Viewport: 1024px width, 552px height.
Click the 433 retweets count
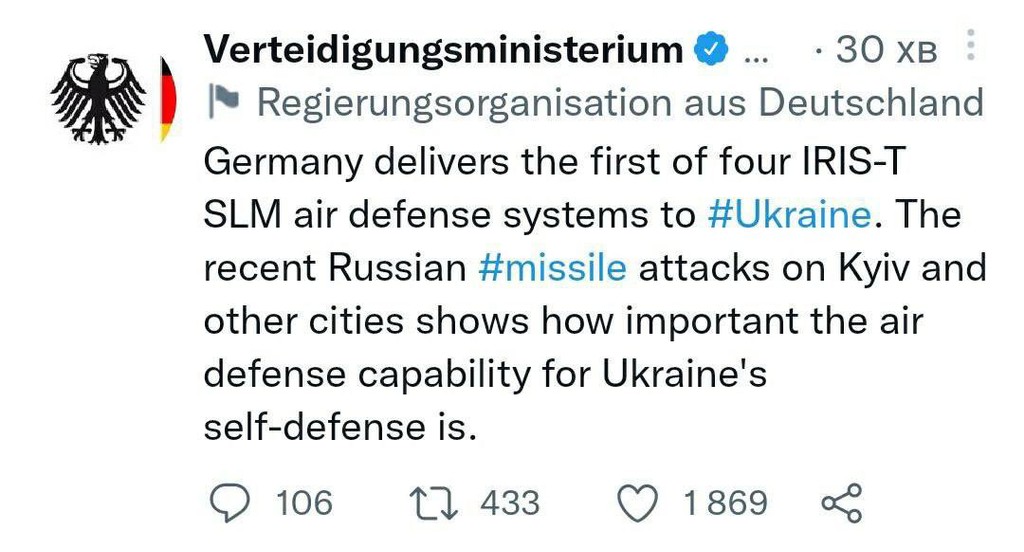510,502
